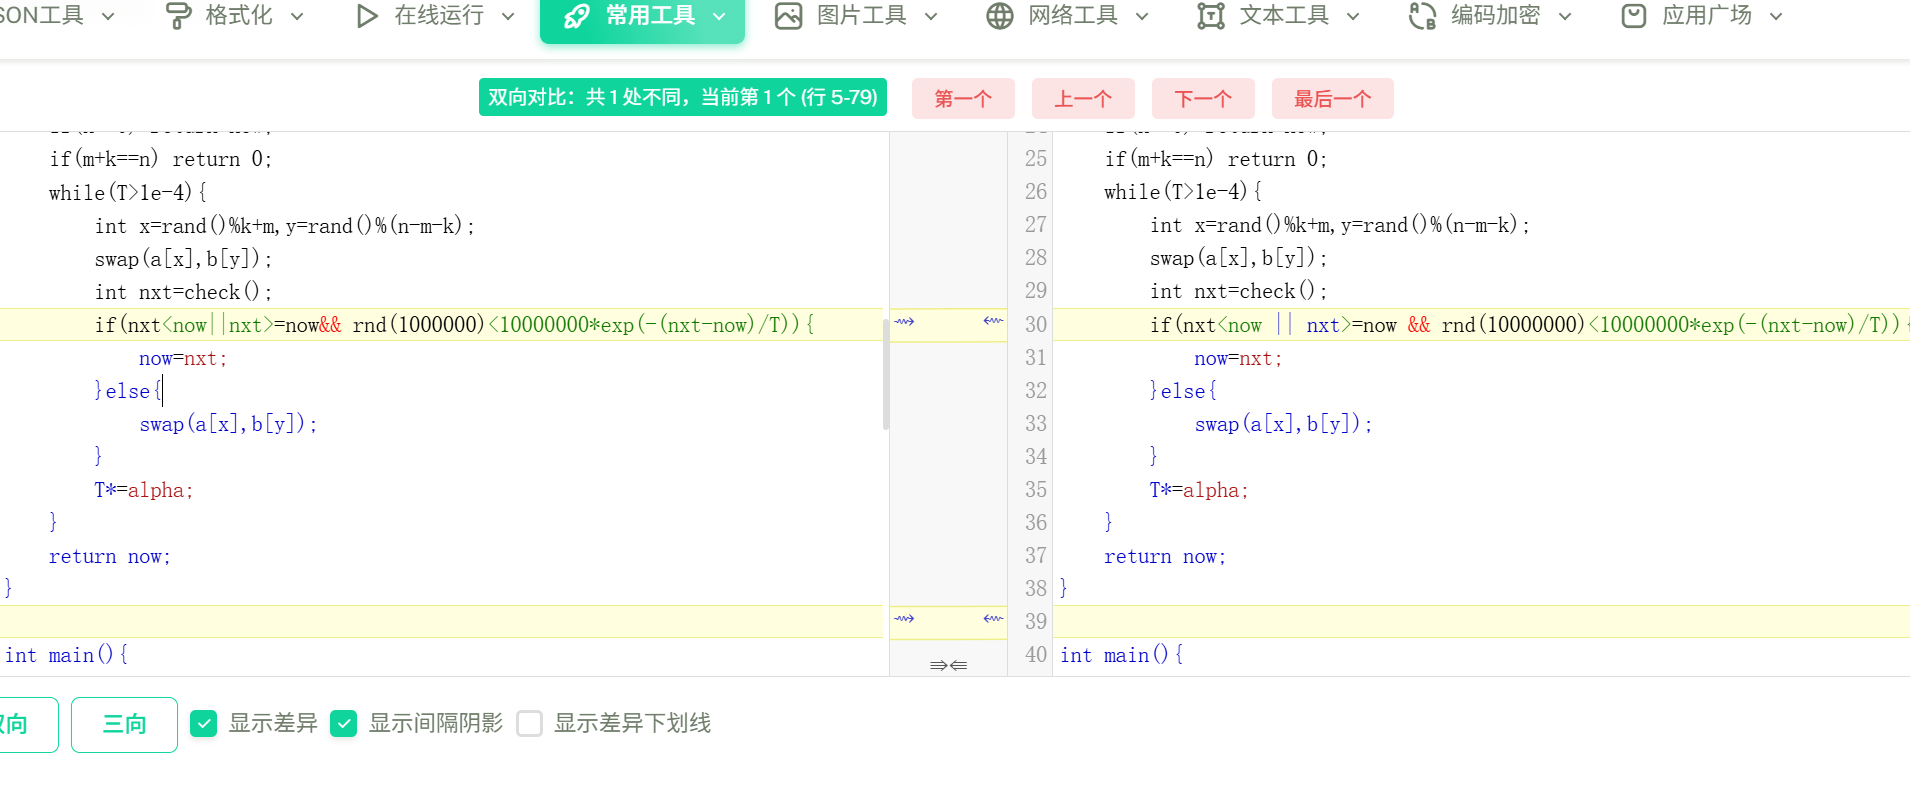Jump to next difference with 下一个
Screen dimensions: 1910x786
(1203, 99)
